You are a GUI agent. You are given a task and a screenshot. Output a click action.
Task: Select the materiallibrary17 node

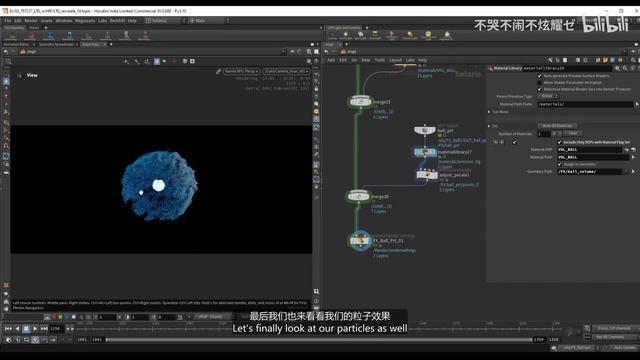[x=425, y=152]
